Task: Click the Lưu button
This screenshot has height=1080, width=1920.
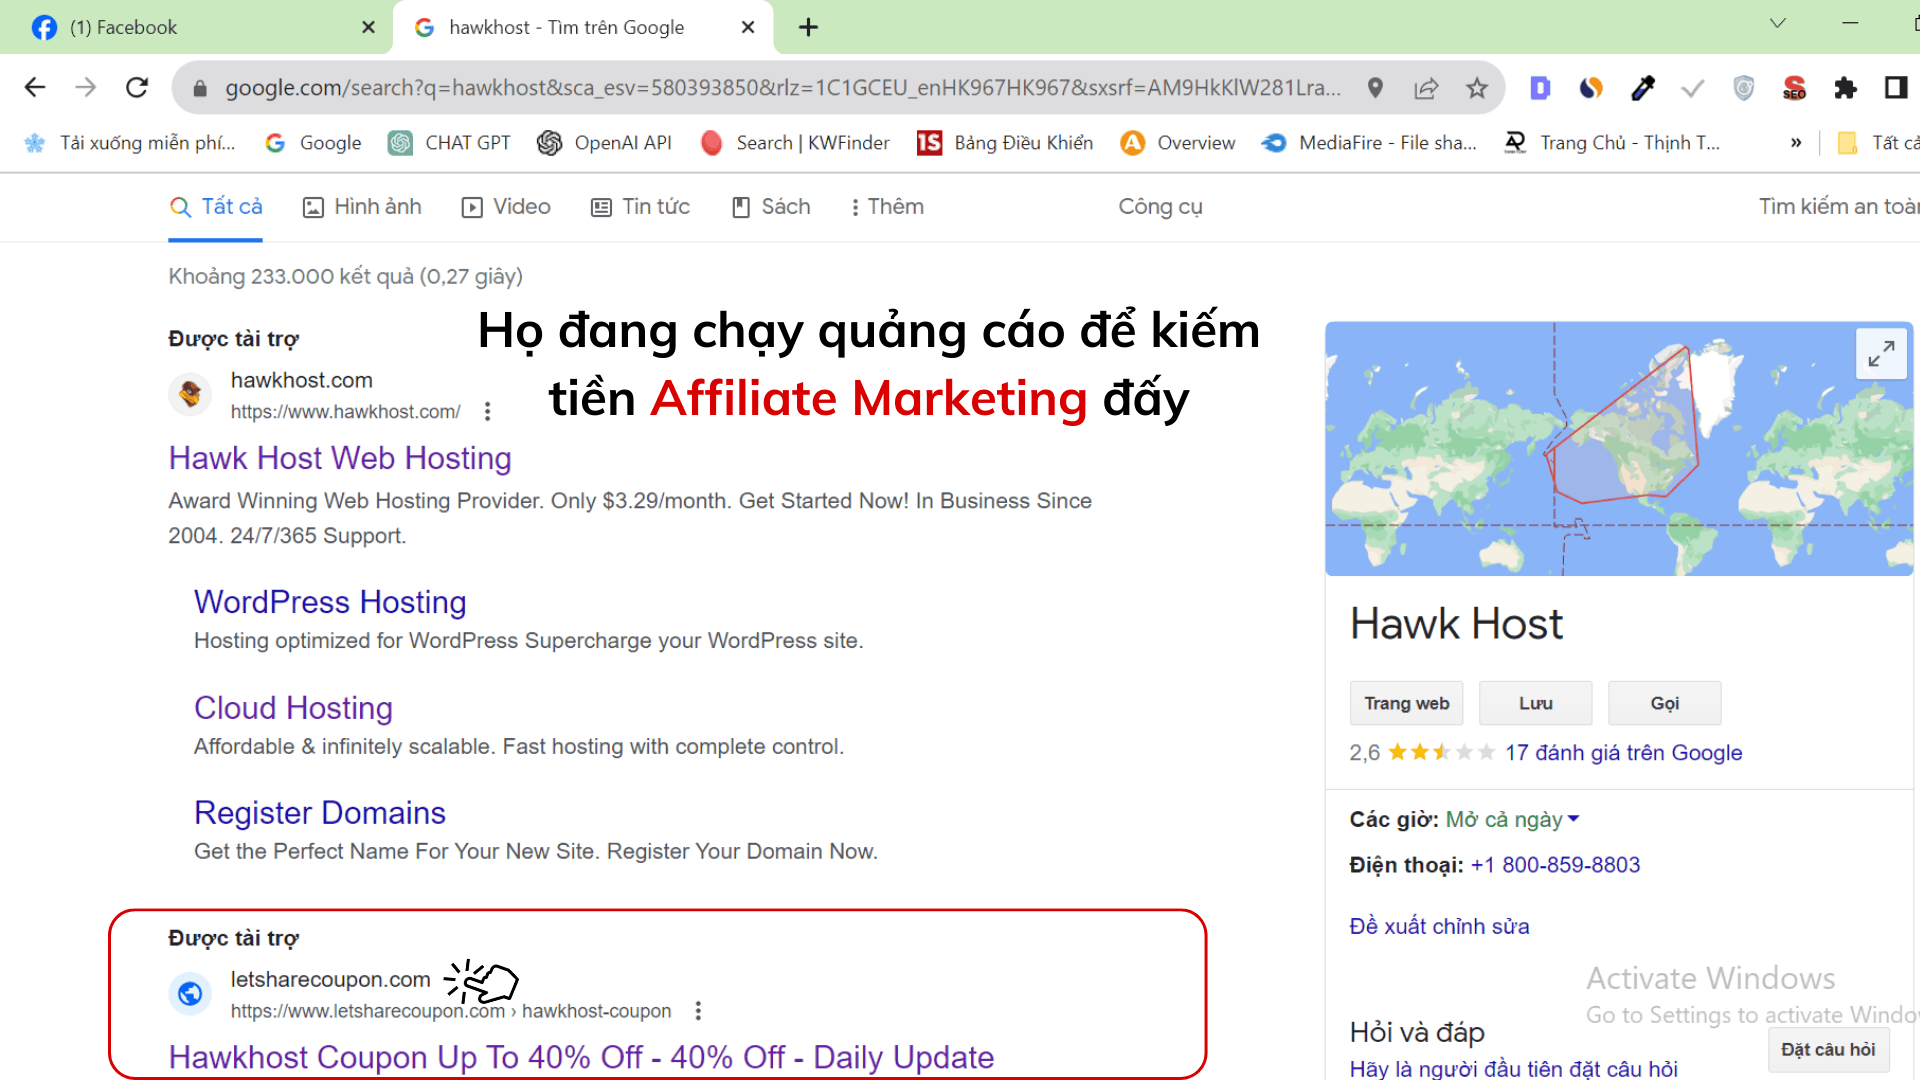Action: 1535,703
